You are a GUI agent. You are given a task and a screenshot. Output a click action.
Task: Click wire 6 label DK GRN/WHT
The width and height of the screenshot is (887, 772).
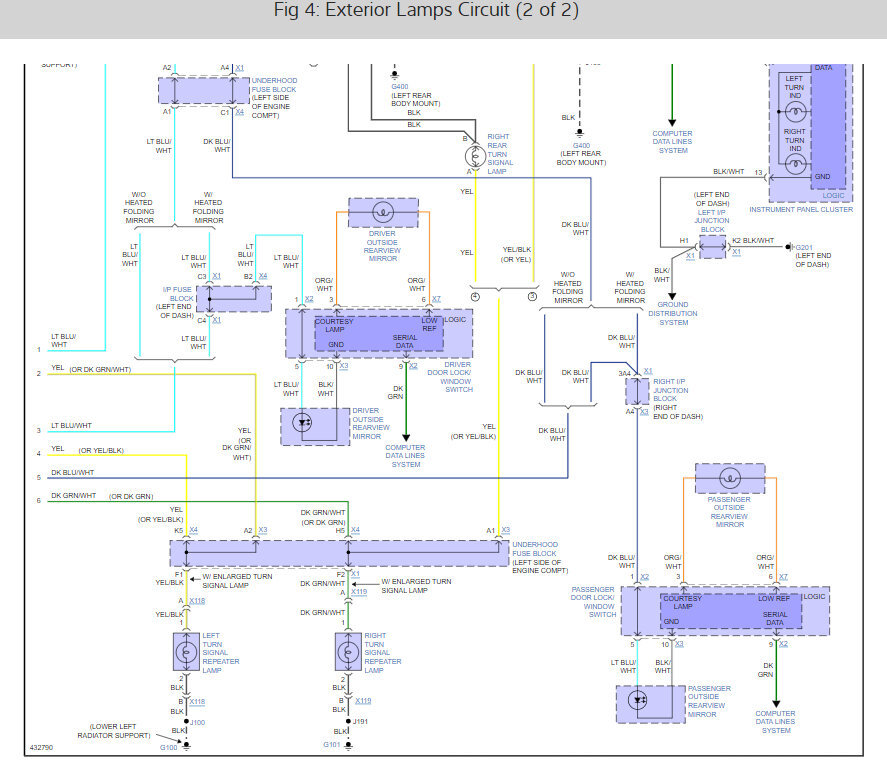point(74,495)
